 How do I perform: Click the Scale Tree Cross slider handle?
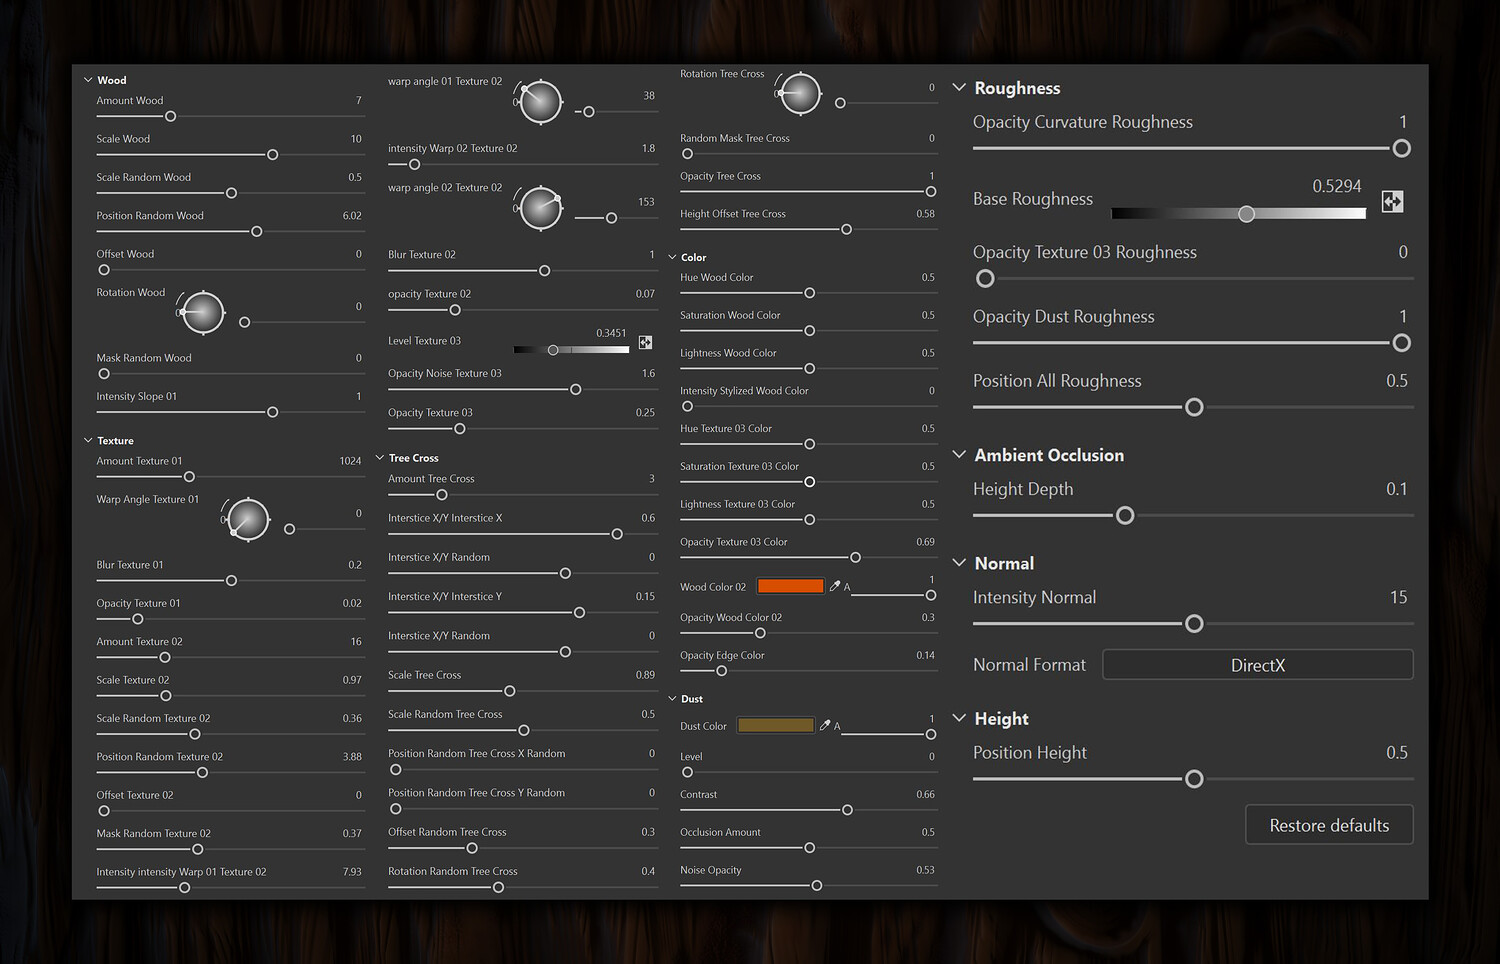coord(510,691)
